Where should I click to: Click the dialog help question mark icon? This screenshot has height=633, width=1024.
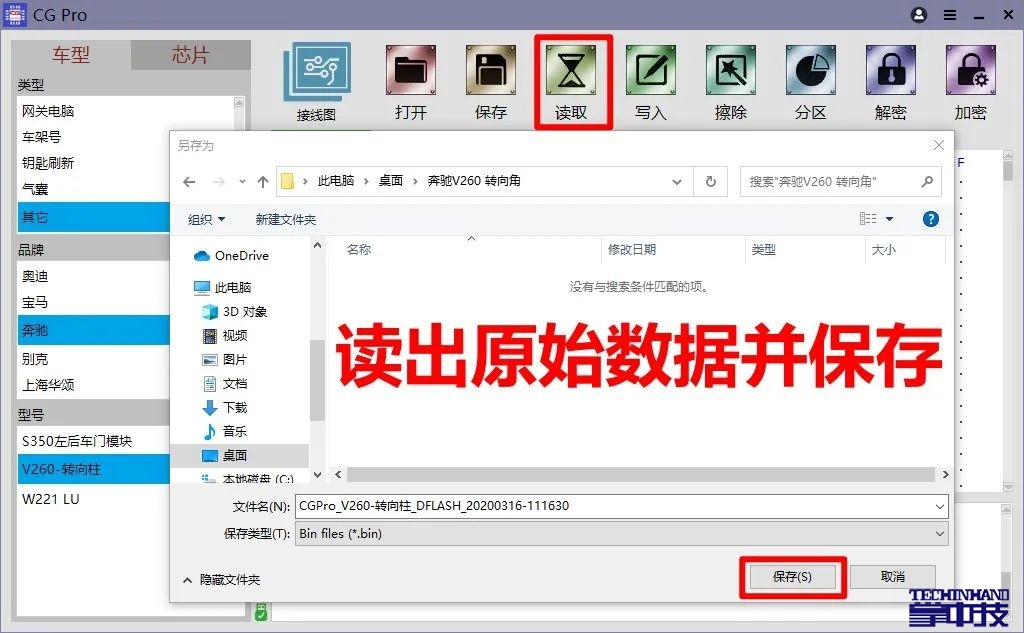[930, 219]
